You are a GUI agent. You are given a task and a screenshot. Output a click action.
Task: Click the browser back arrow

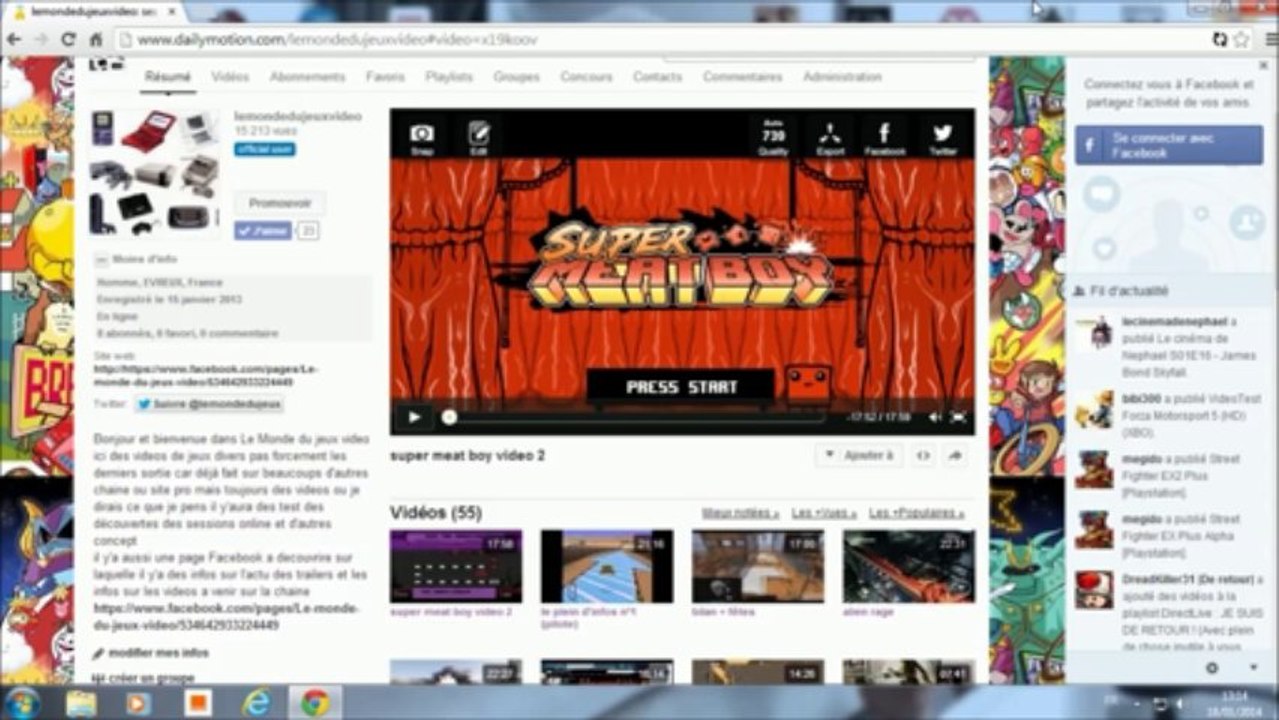[x=14, y=39]
